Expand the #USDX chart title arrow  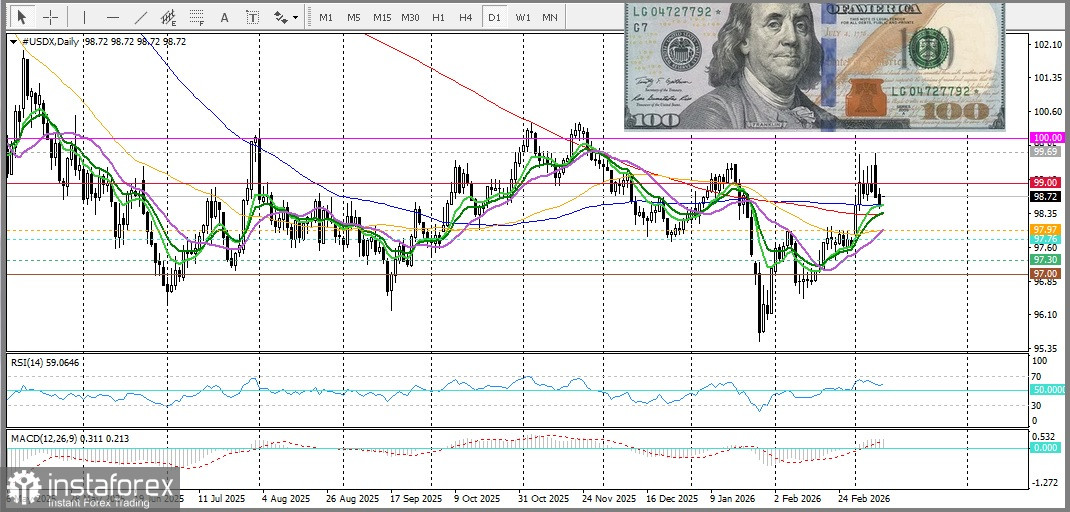pos(12,42)
